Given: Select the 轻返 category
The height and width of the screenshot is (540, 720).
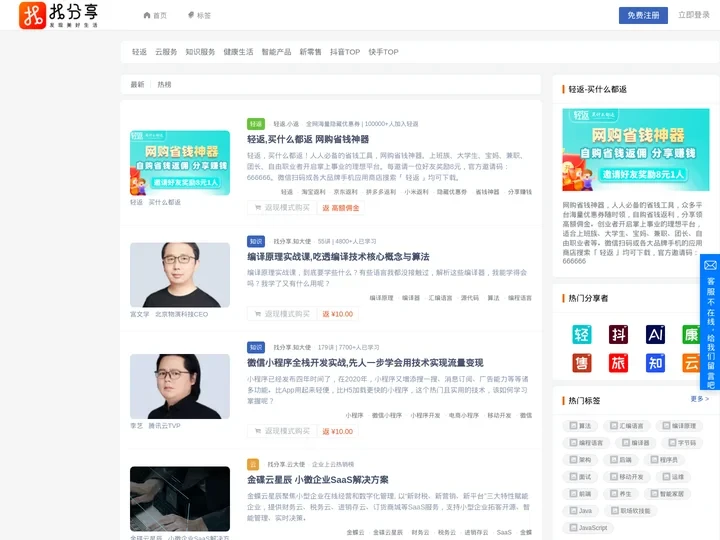Looking at the screenshot, I should pyautogui.click(x=139, y=52).
